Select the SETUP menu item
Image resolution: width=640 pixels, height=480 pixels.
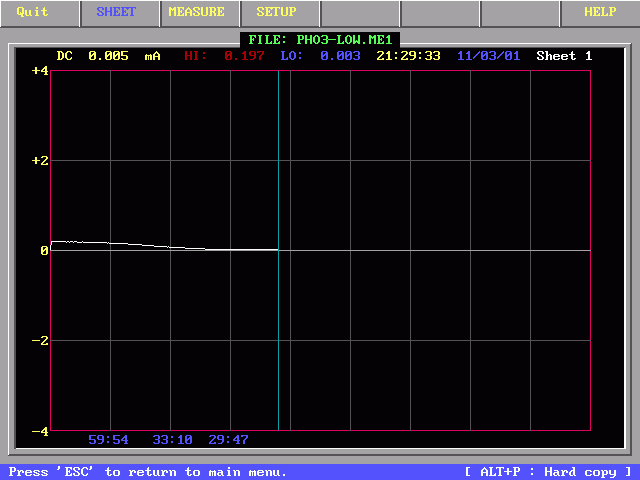(276, 12)
